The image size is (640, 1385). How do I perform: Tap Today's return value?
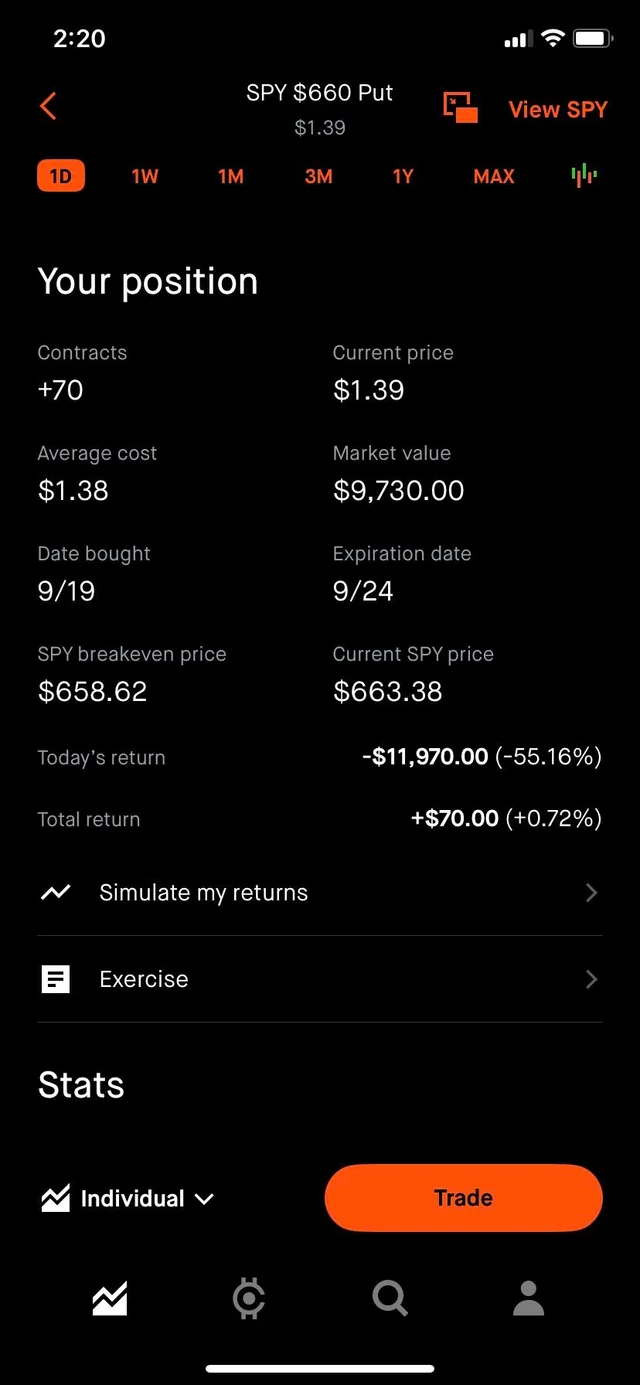pyautogui.click(x=480, y=757)
